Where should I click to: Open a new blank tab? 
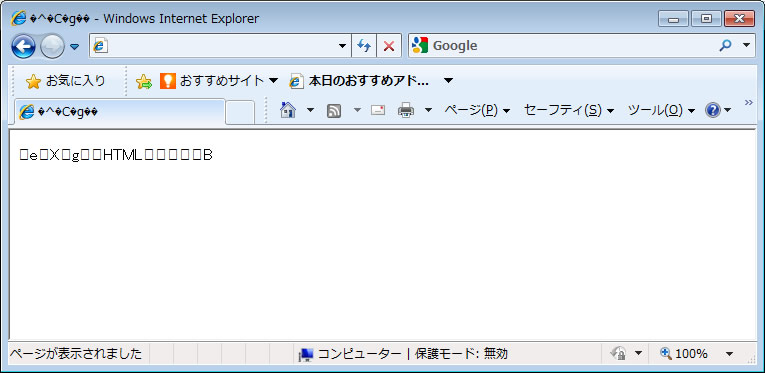click(x=240, y=113)
